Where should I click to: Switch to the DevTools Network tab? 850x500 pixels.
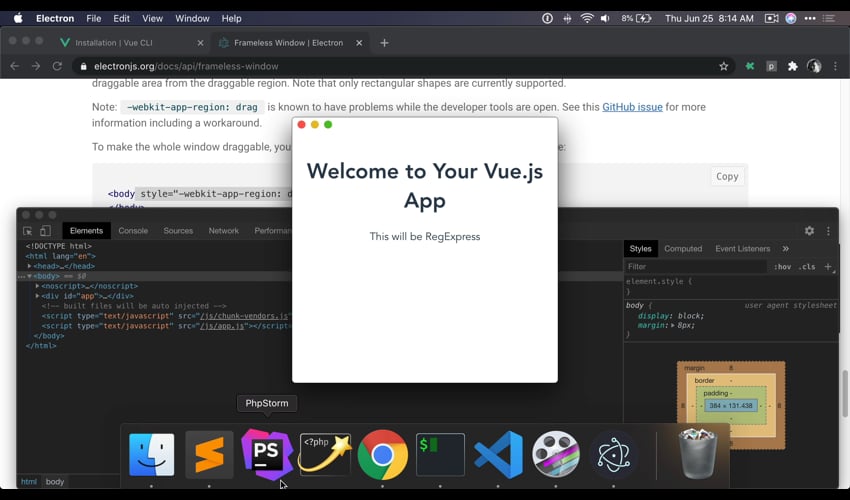pyautogui.click(x=223, y=230)
